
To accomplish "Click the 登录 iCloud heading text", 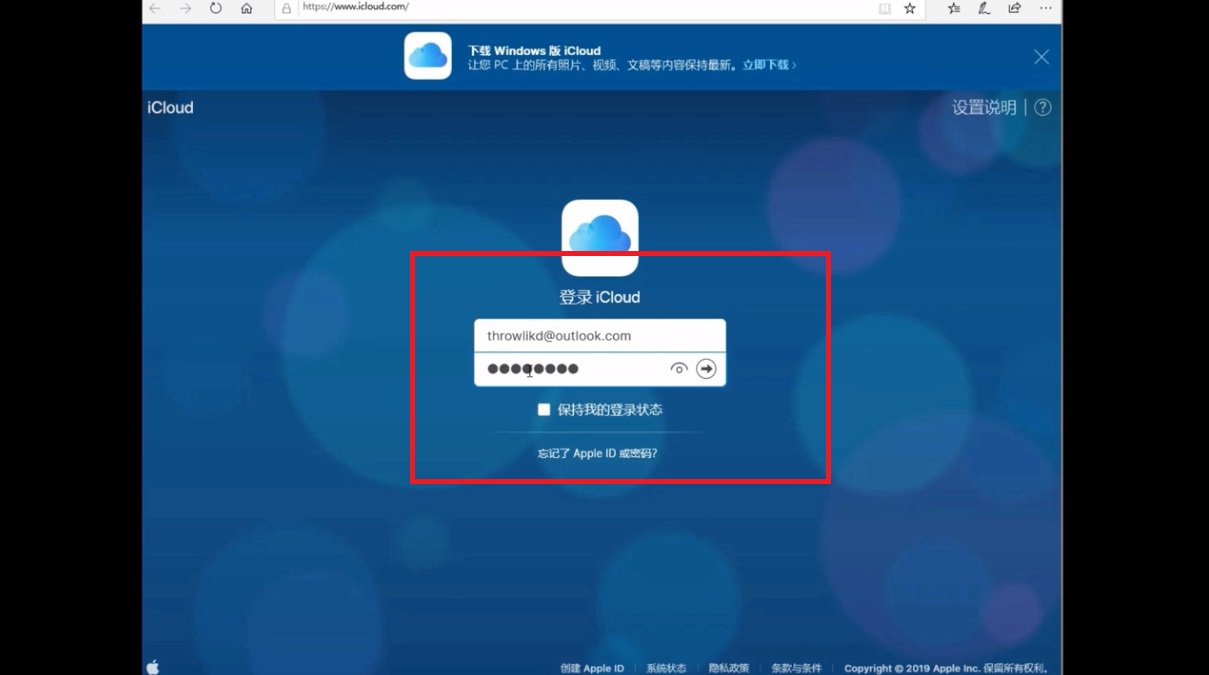I will [599, 297].
